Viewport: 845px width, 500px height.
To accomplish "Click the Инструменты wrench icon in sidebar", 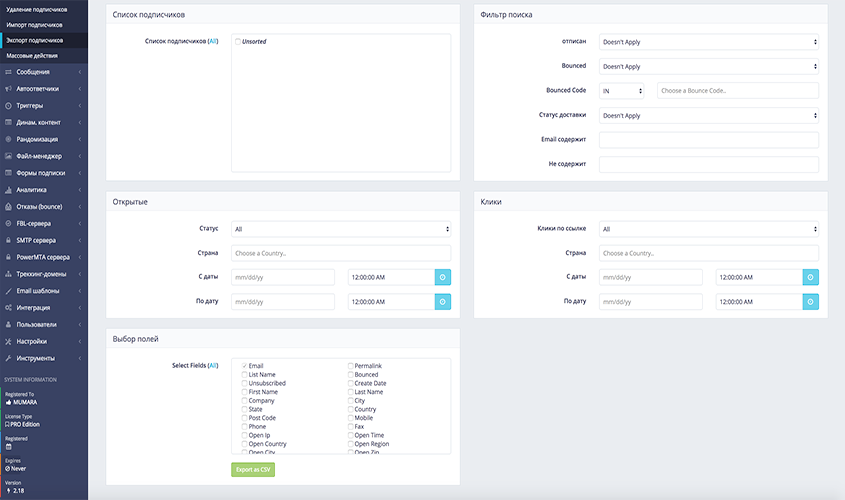I will [x=9, y=358].
